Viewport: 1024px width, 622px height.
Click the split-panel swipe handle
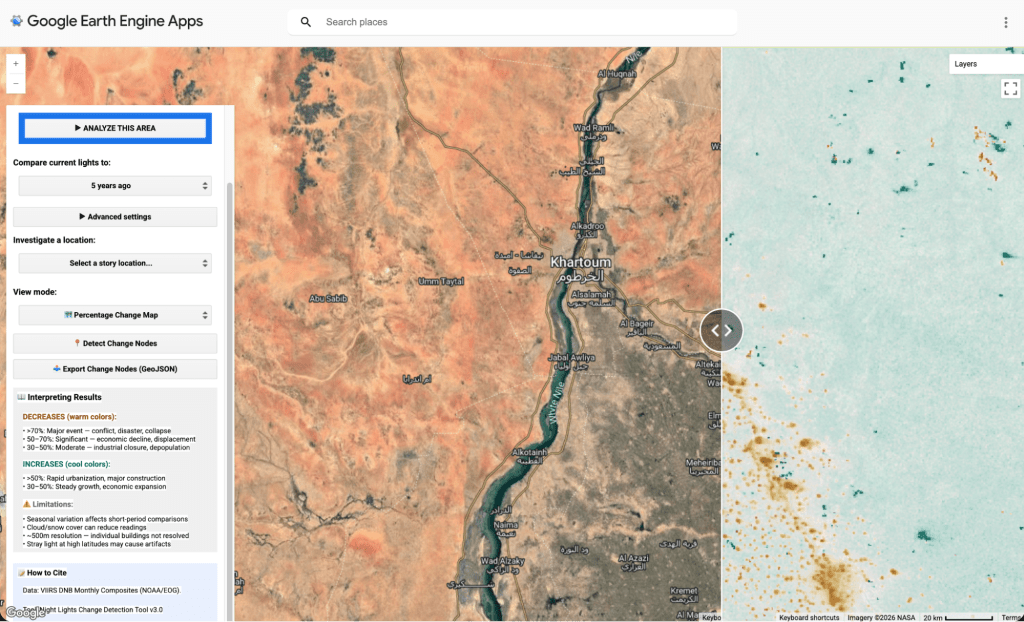721,331
